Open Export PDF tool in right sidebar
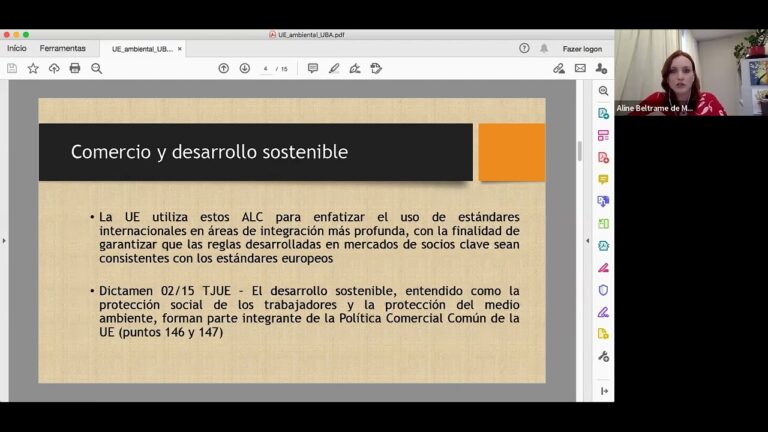 tap(603, 114)
